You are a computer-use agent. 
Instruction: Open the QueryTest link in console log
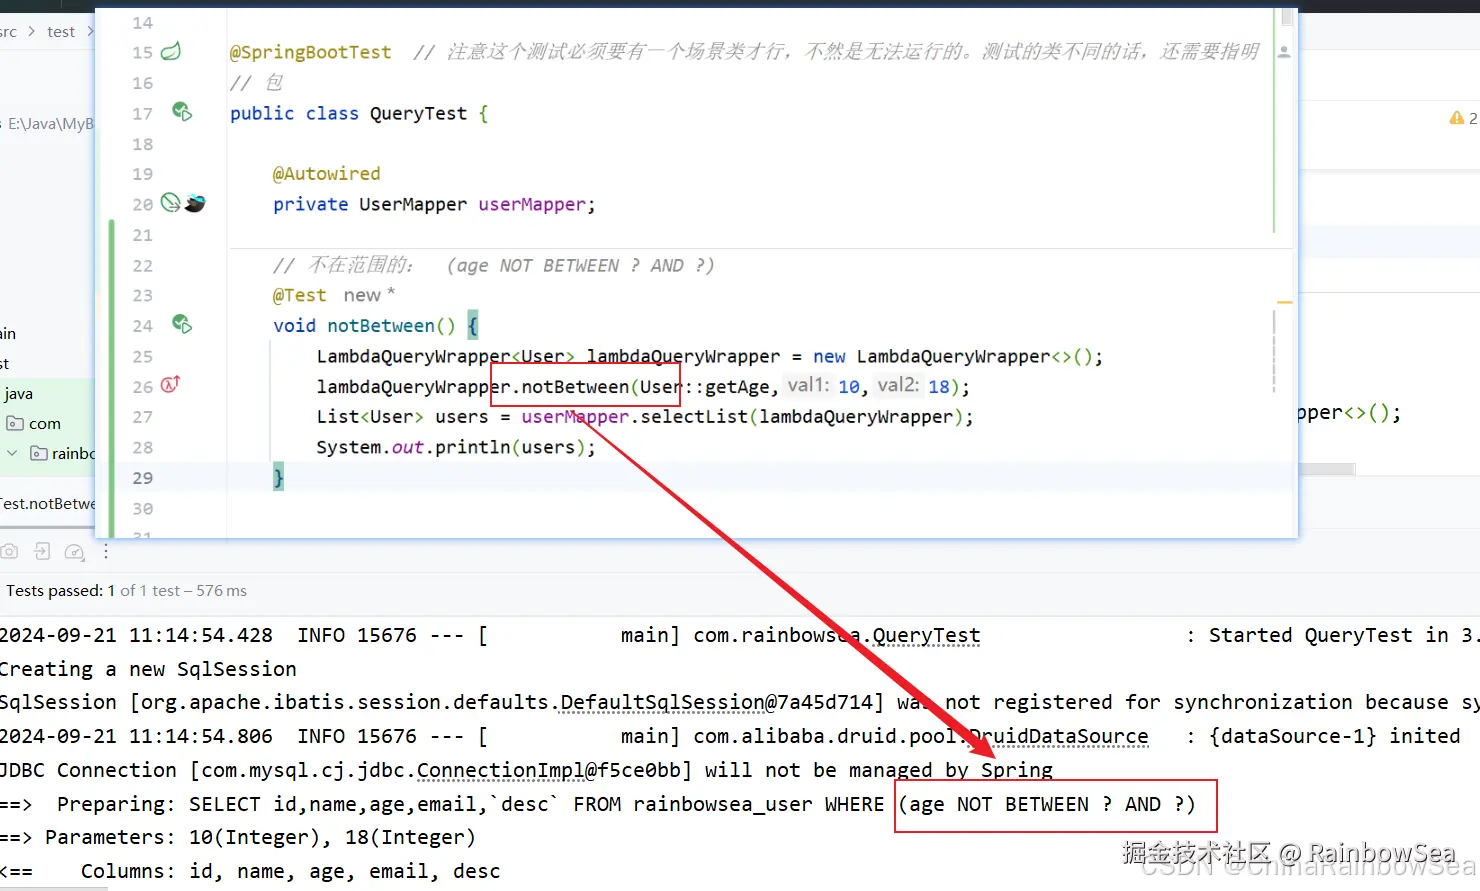tap(926, 635)
